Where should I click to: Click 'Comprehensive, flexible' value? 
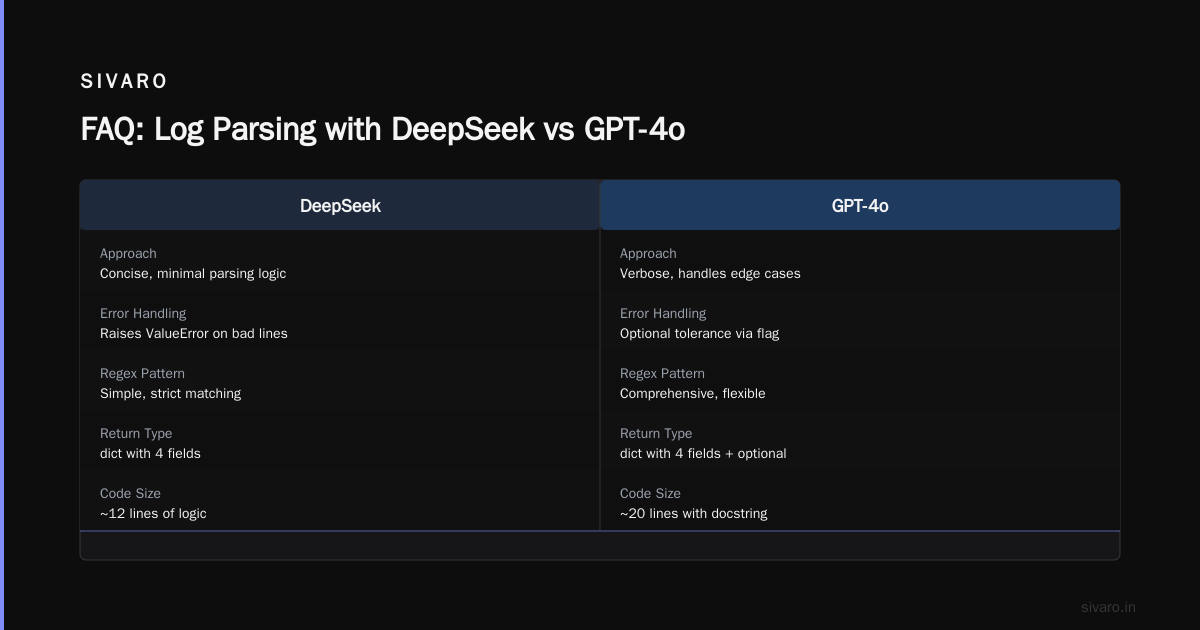pos(693,393)
